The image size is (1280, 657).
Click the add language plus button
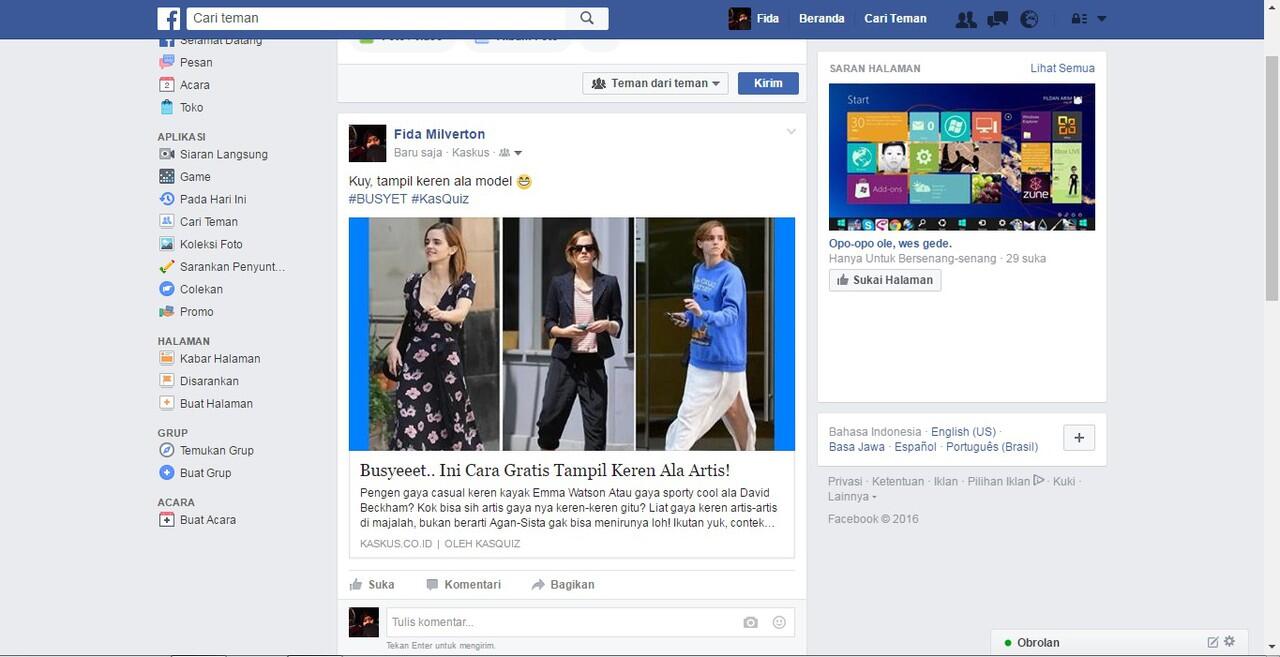(1079, 438)
